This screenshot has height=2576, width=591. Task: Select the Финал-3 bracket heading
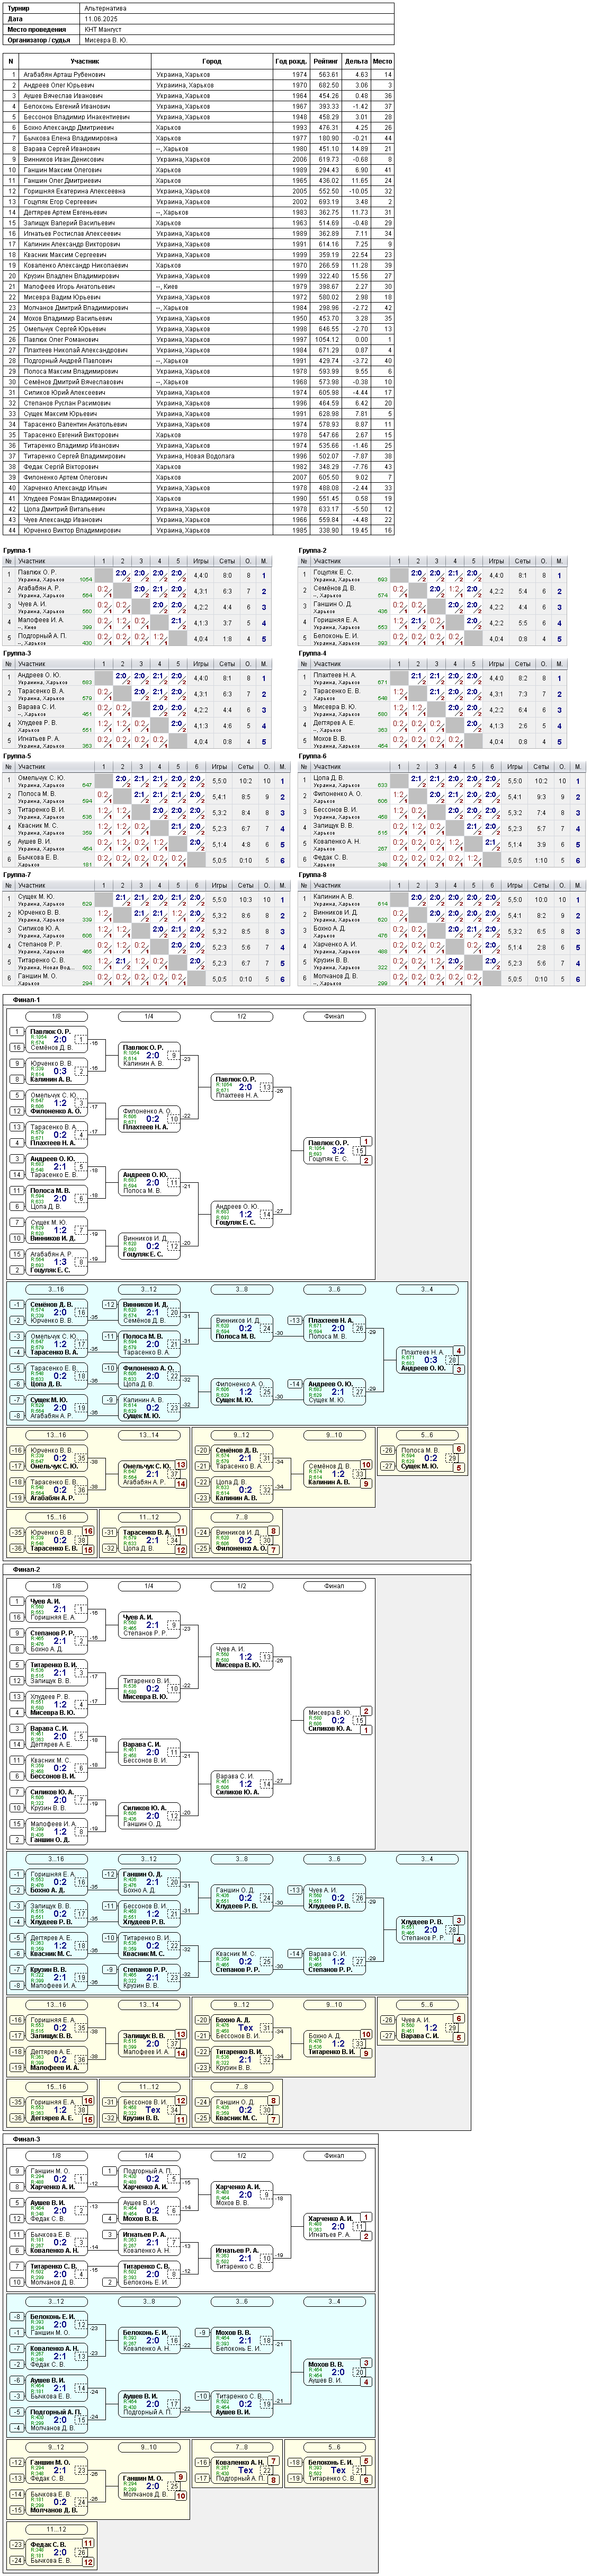coord(27,2138)
